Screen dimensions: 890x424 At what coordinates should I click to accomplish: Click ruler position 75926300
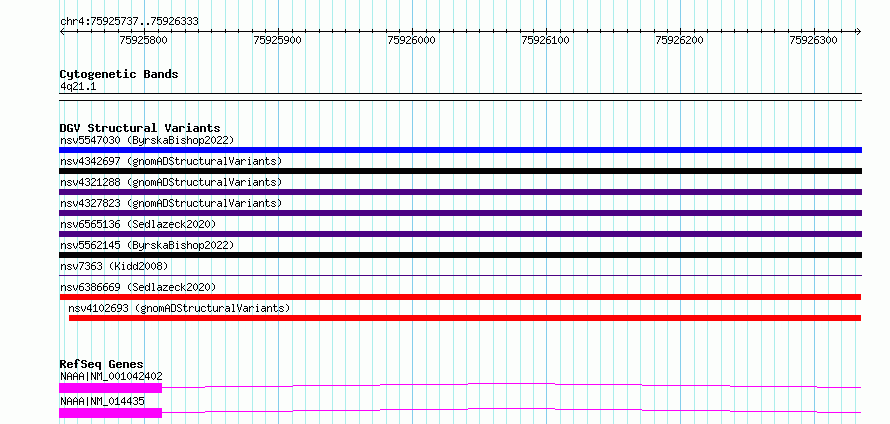tap(814, 40)
